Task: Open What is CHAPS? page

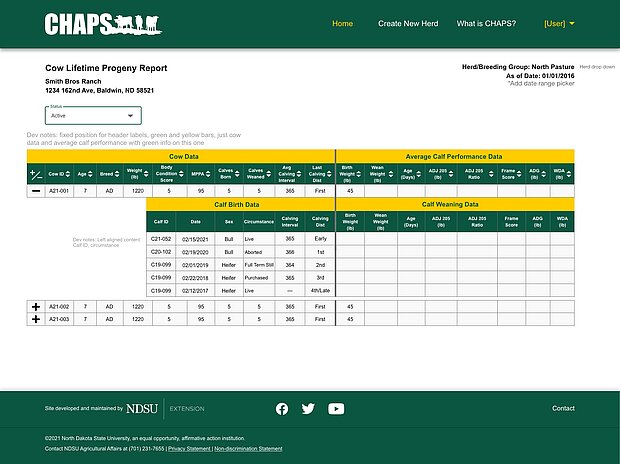Action: [487, 23]
